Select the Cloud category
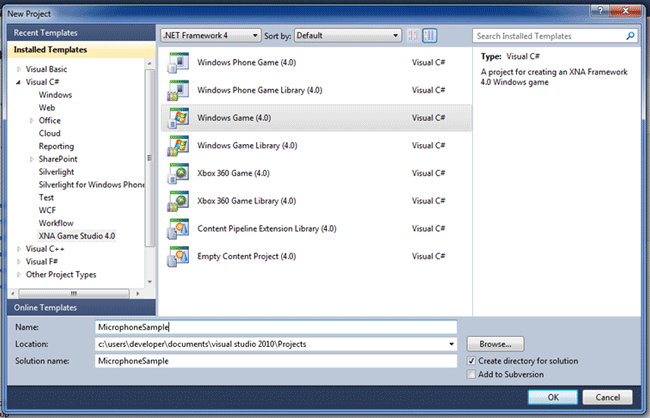The image size is (650, 418). click(49, 134)
